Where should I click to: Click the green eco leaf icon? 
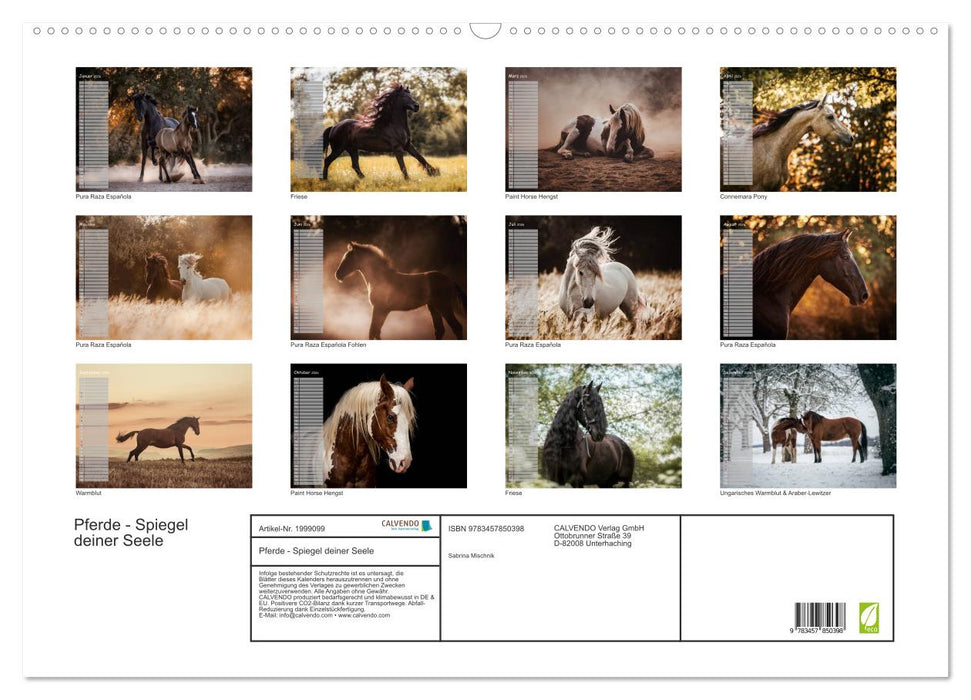click(x=869, y=617)
